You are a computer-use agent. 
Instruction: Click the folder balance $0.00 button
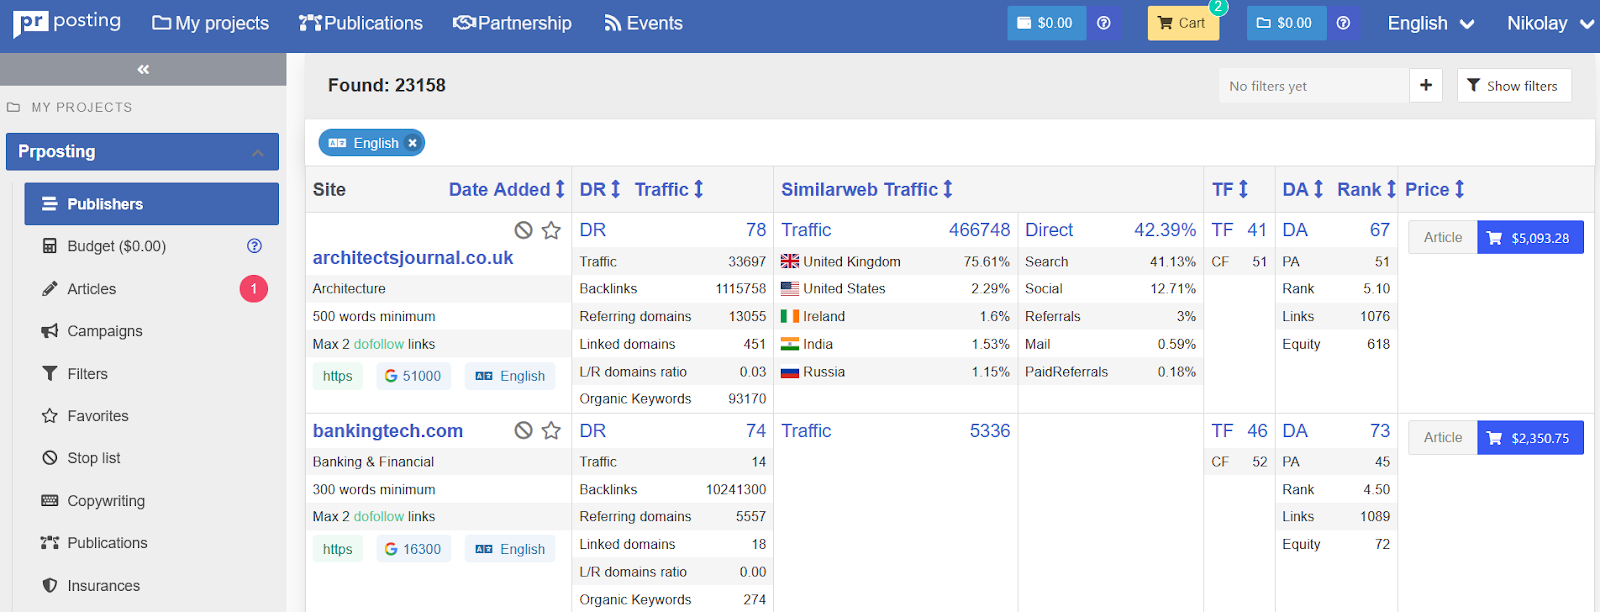tap(1286, 23)
